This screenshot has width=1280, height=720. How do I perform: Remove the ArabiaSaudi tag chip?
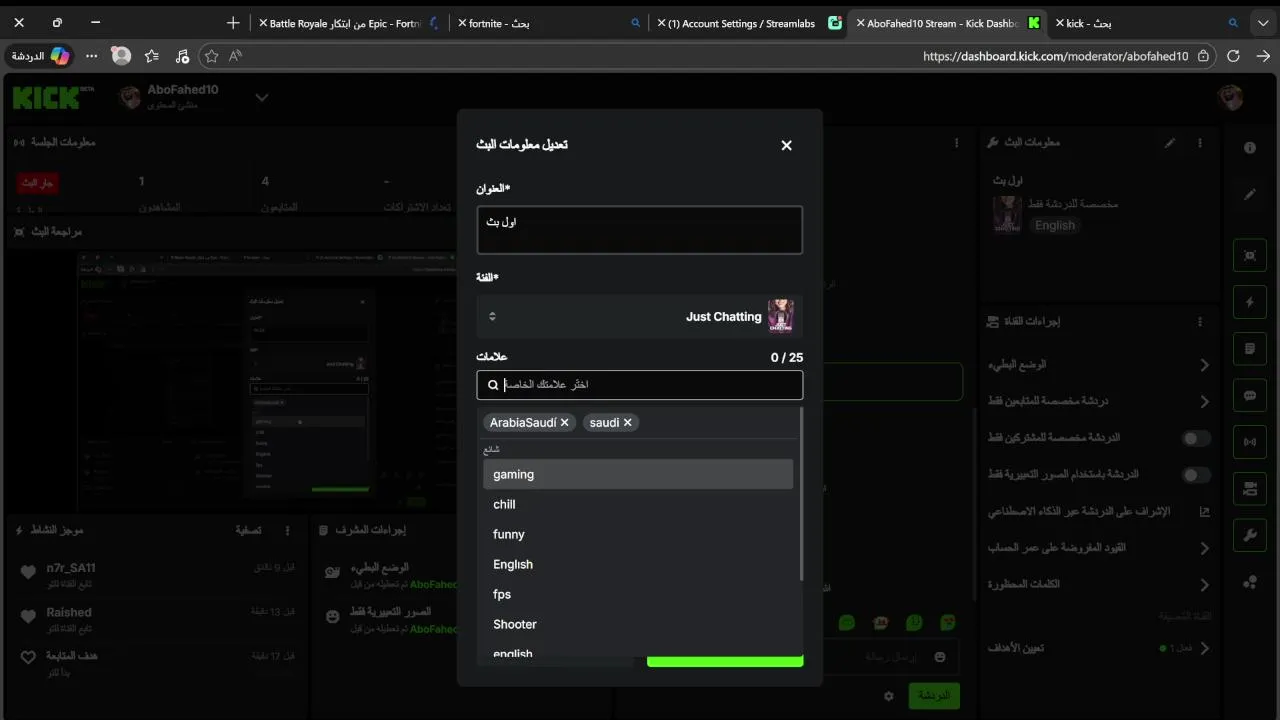point(564,423)
